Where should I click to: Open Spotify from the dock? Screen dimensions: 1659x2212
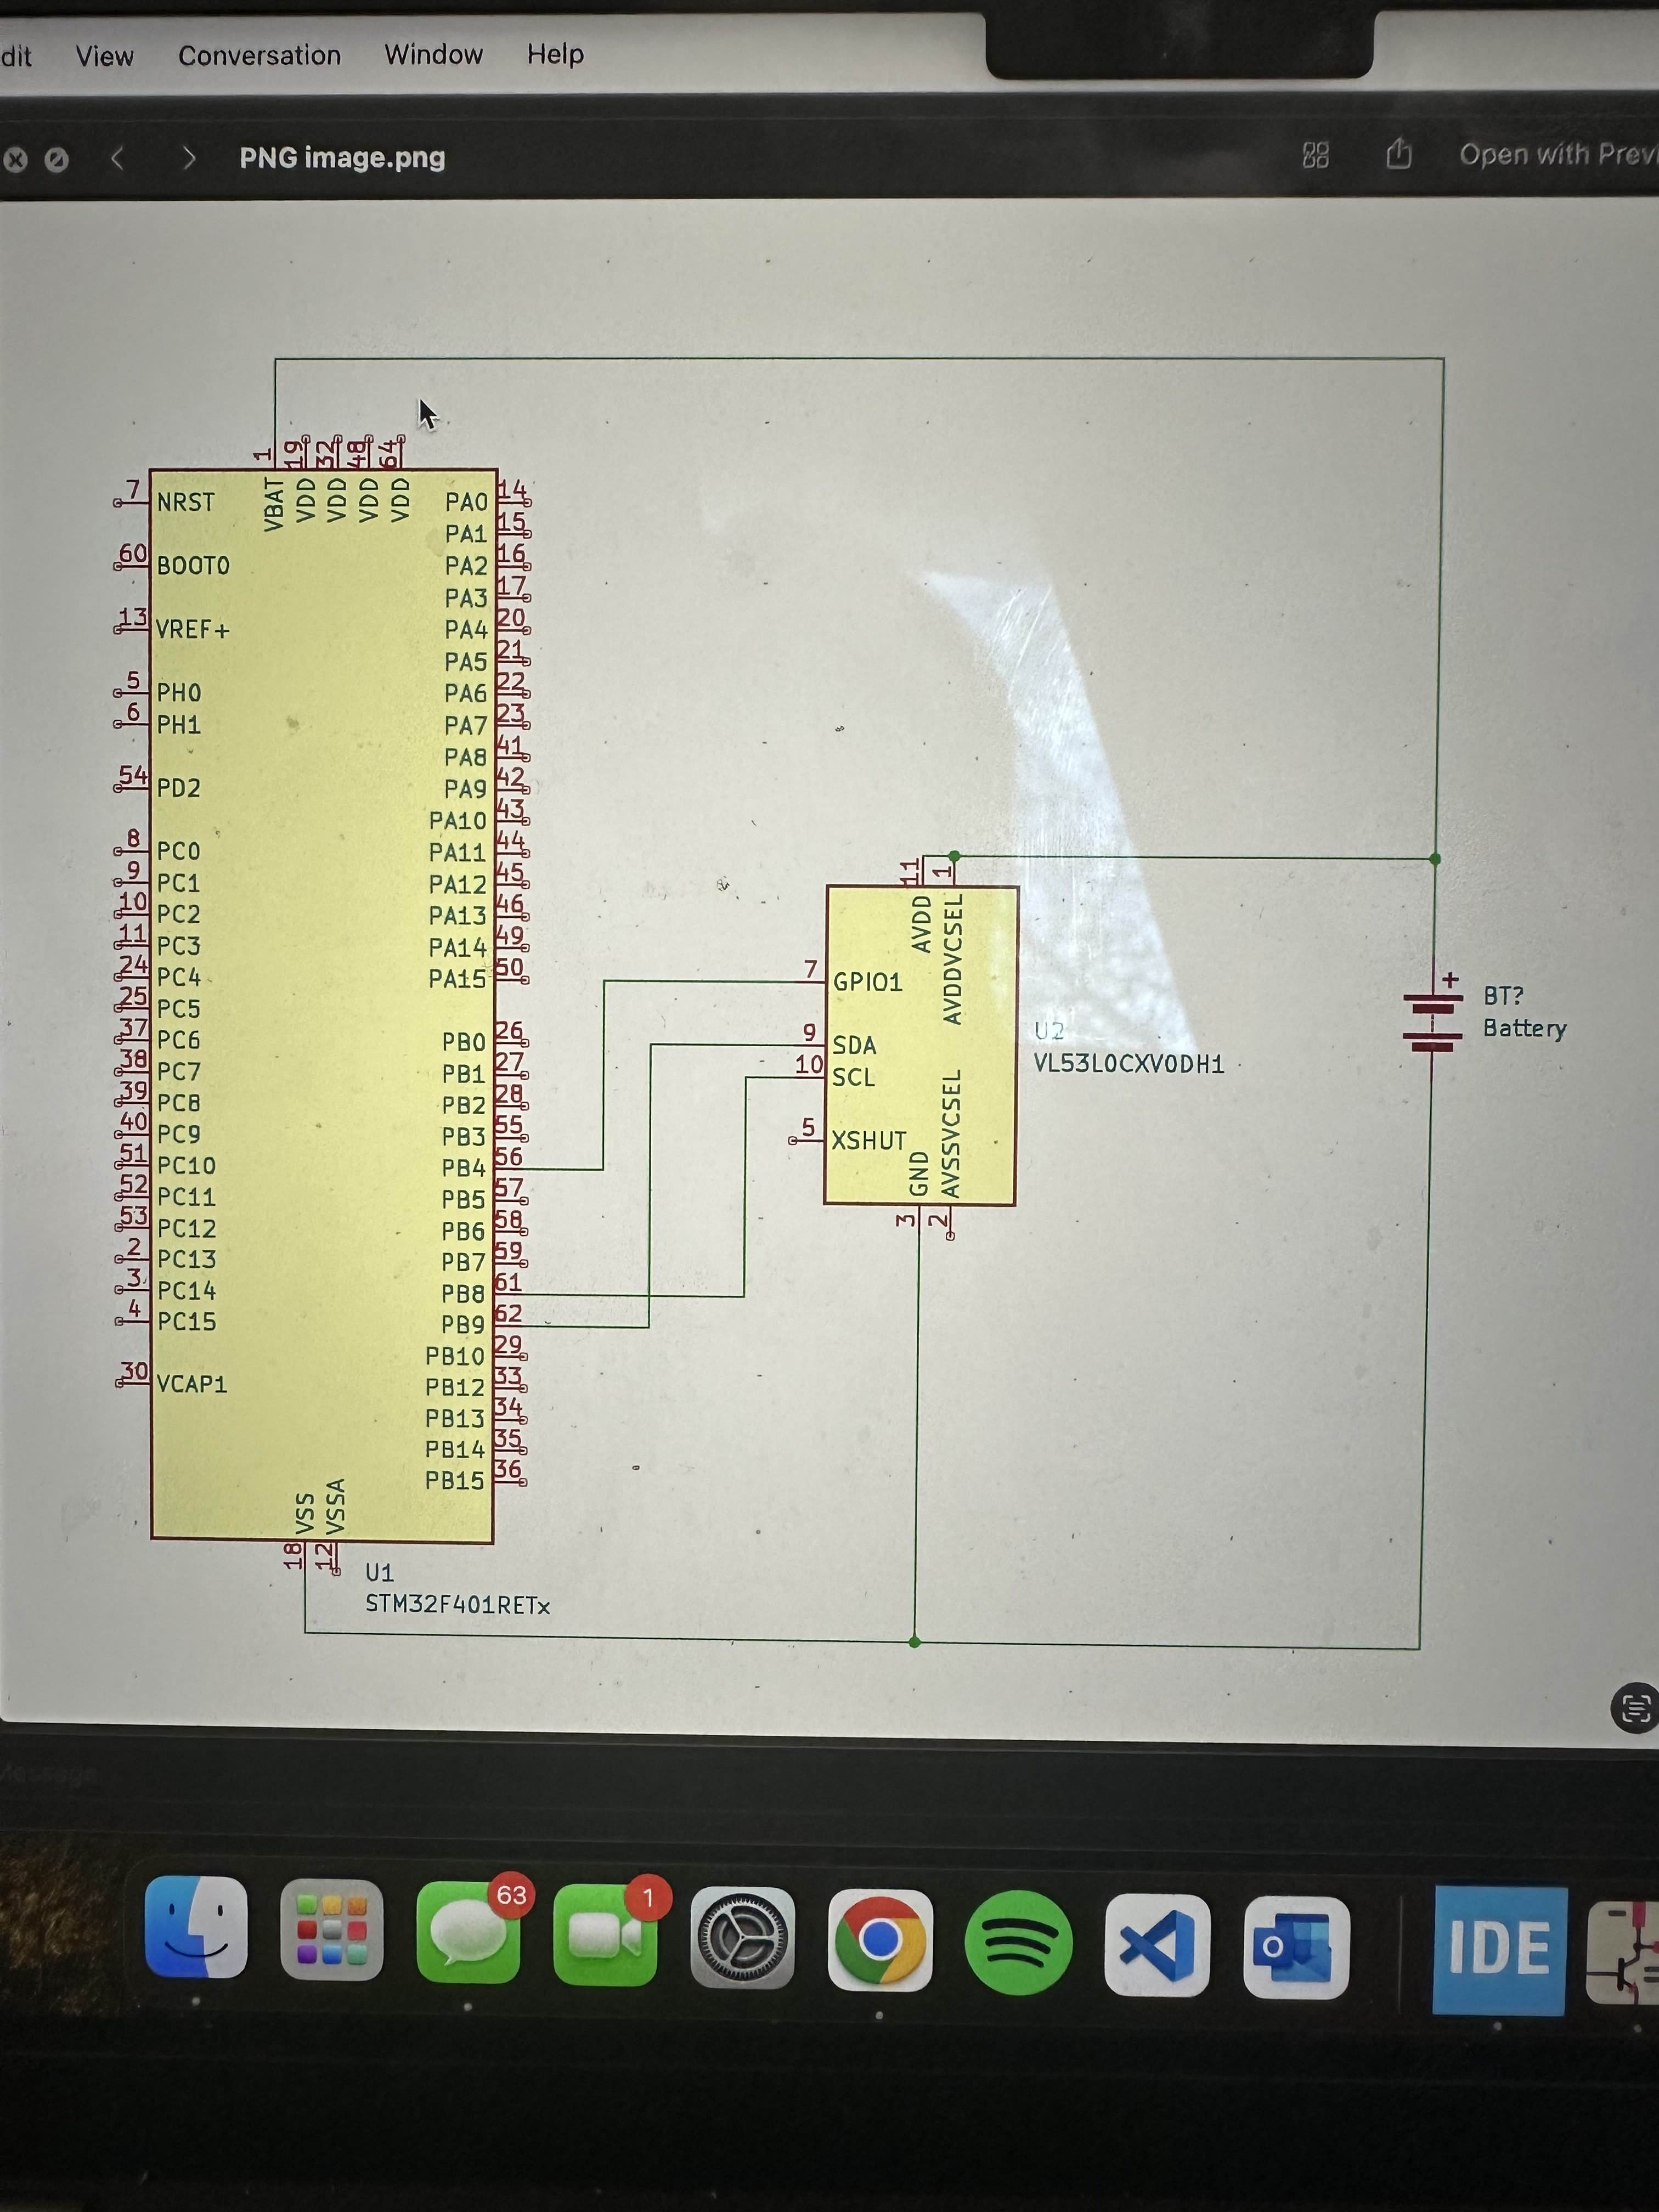[x=1018, y=1943]
